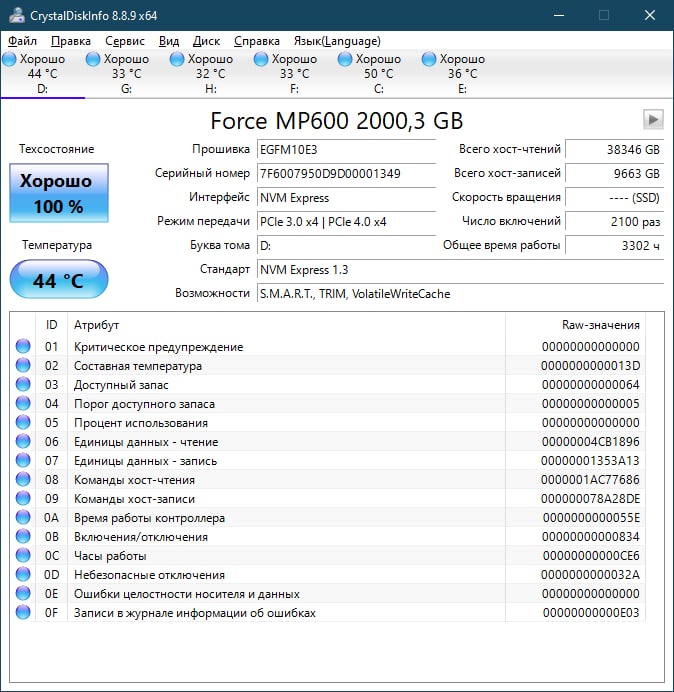This screenshot has width=674, height=692.
Task: Open the Справка menu
Action: pyautogui.click(x=257, y=41)
